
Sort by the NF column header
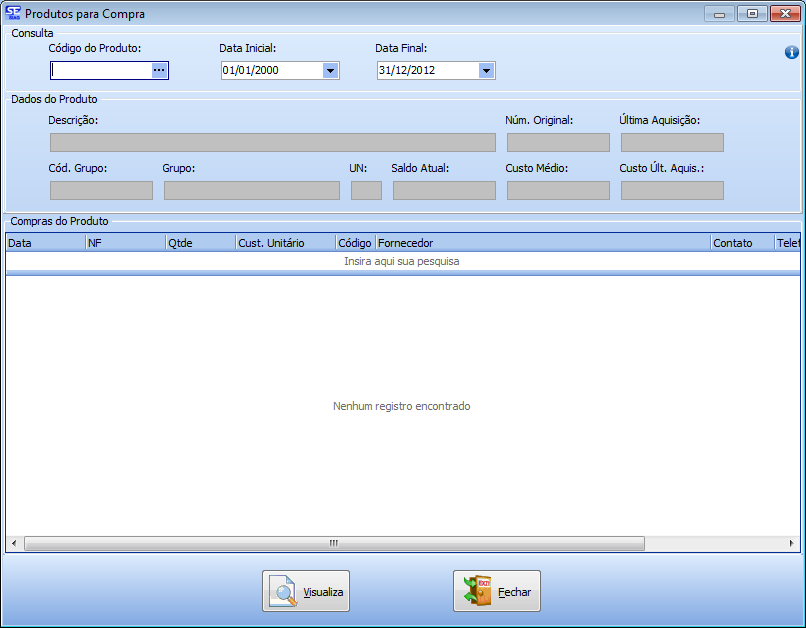point(125,243)
